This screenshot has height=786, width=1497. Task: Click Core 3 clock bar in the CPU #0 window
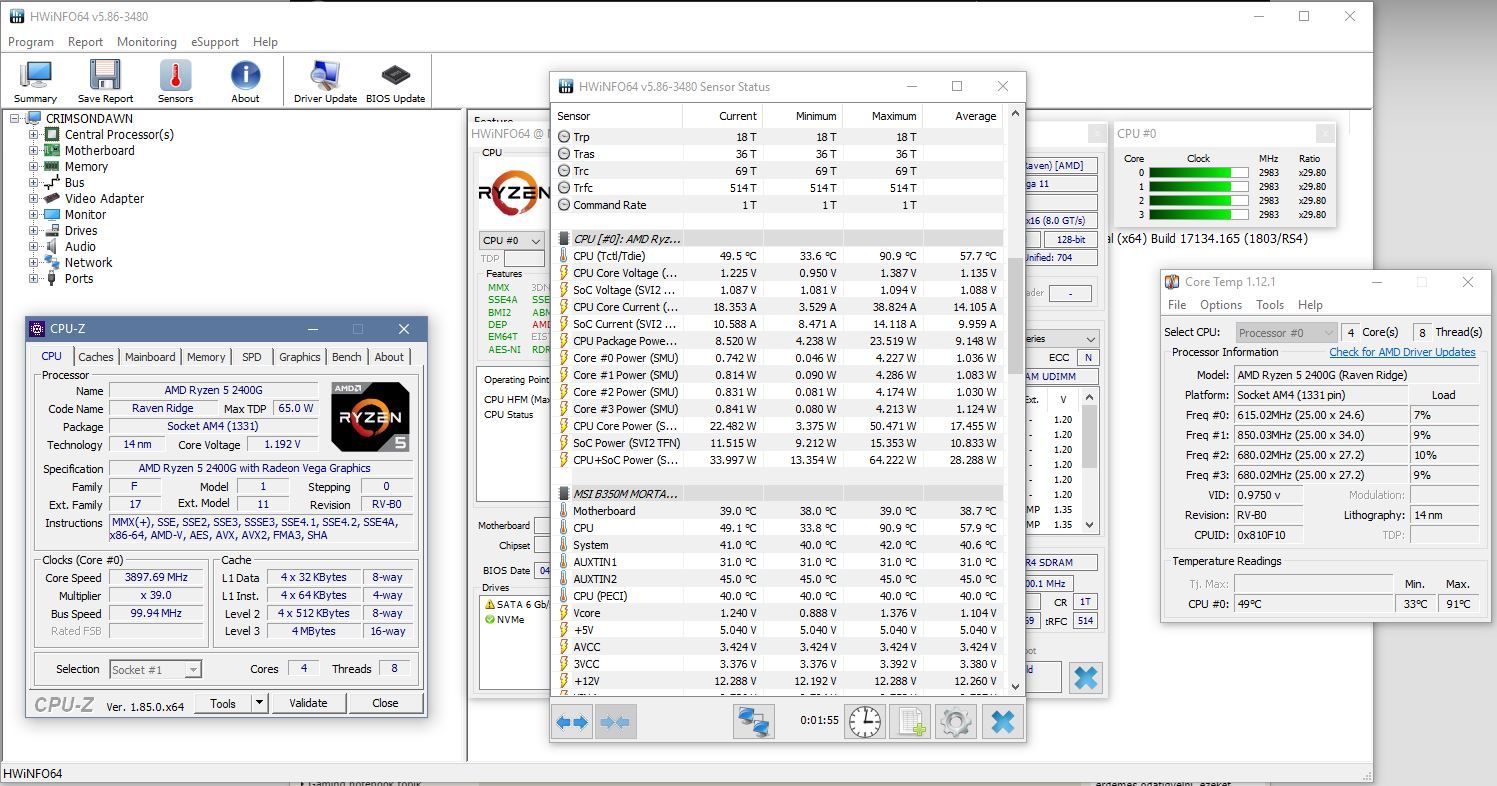[1199, 214]
